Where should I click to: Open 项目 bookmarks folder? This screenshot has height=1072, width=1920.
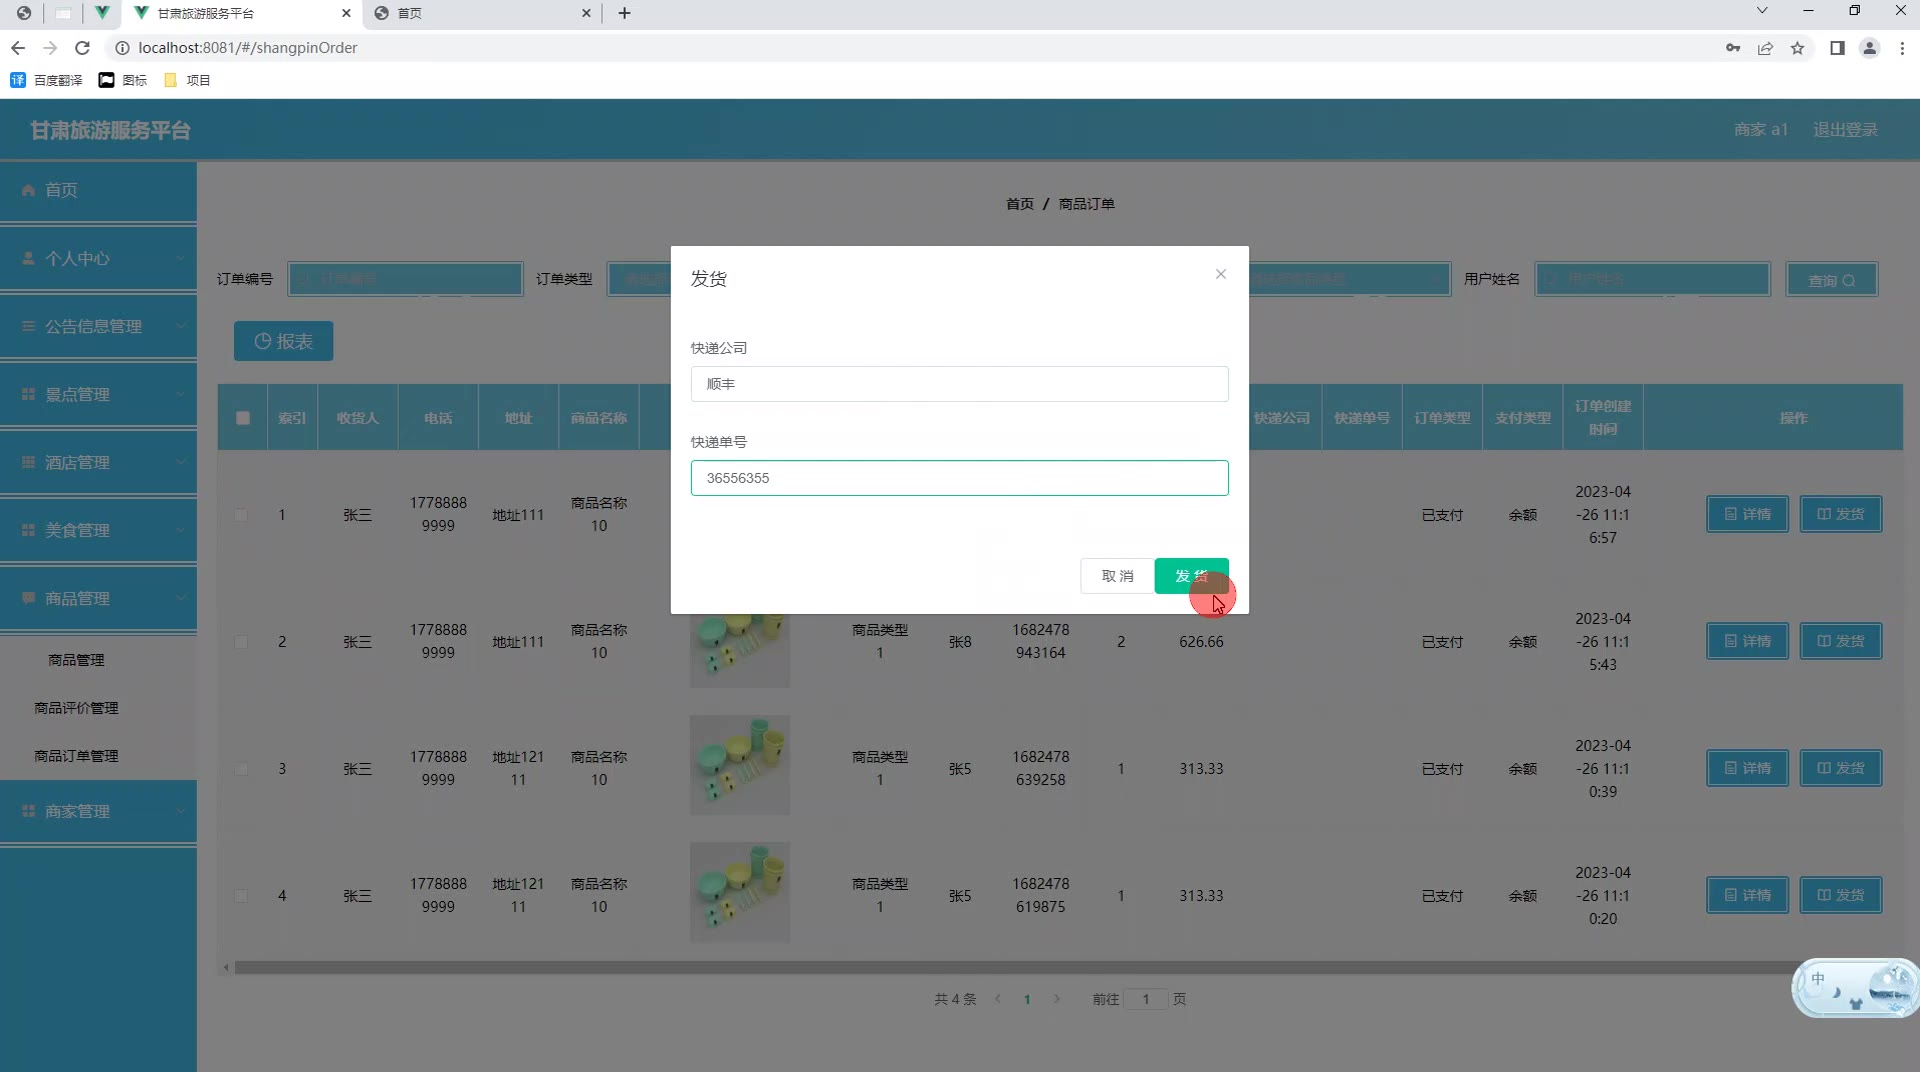pos(187,80)
